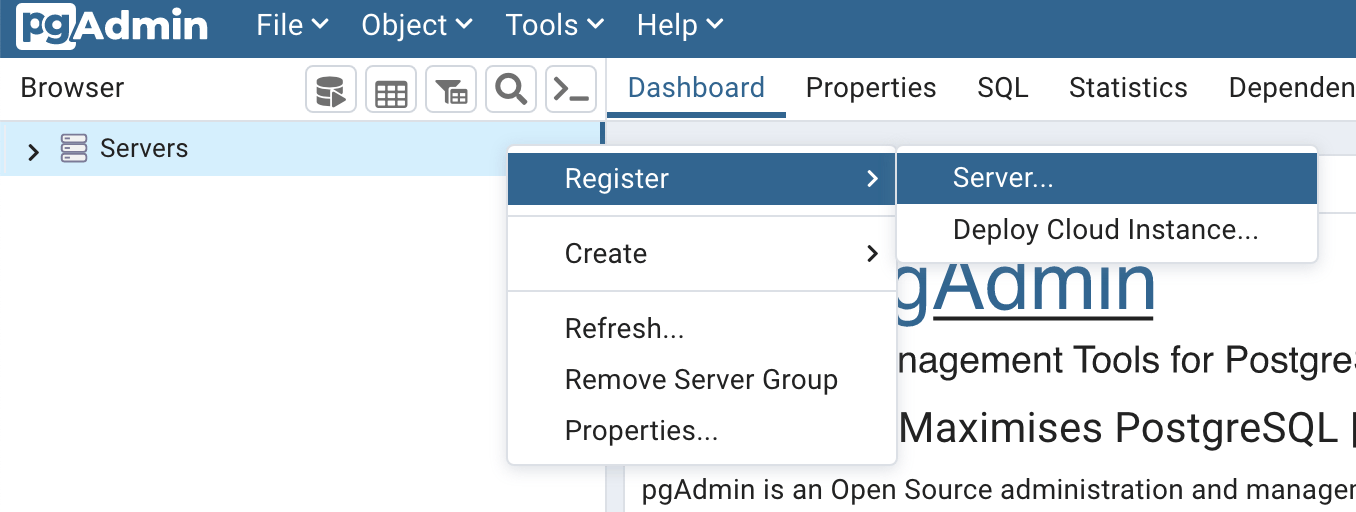Select the Register context menu item
Screen dimensions: 1356x512
tap(702, 179)
